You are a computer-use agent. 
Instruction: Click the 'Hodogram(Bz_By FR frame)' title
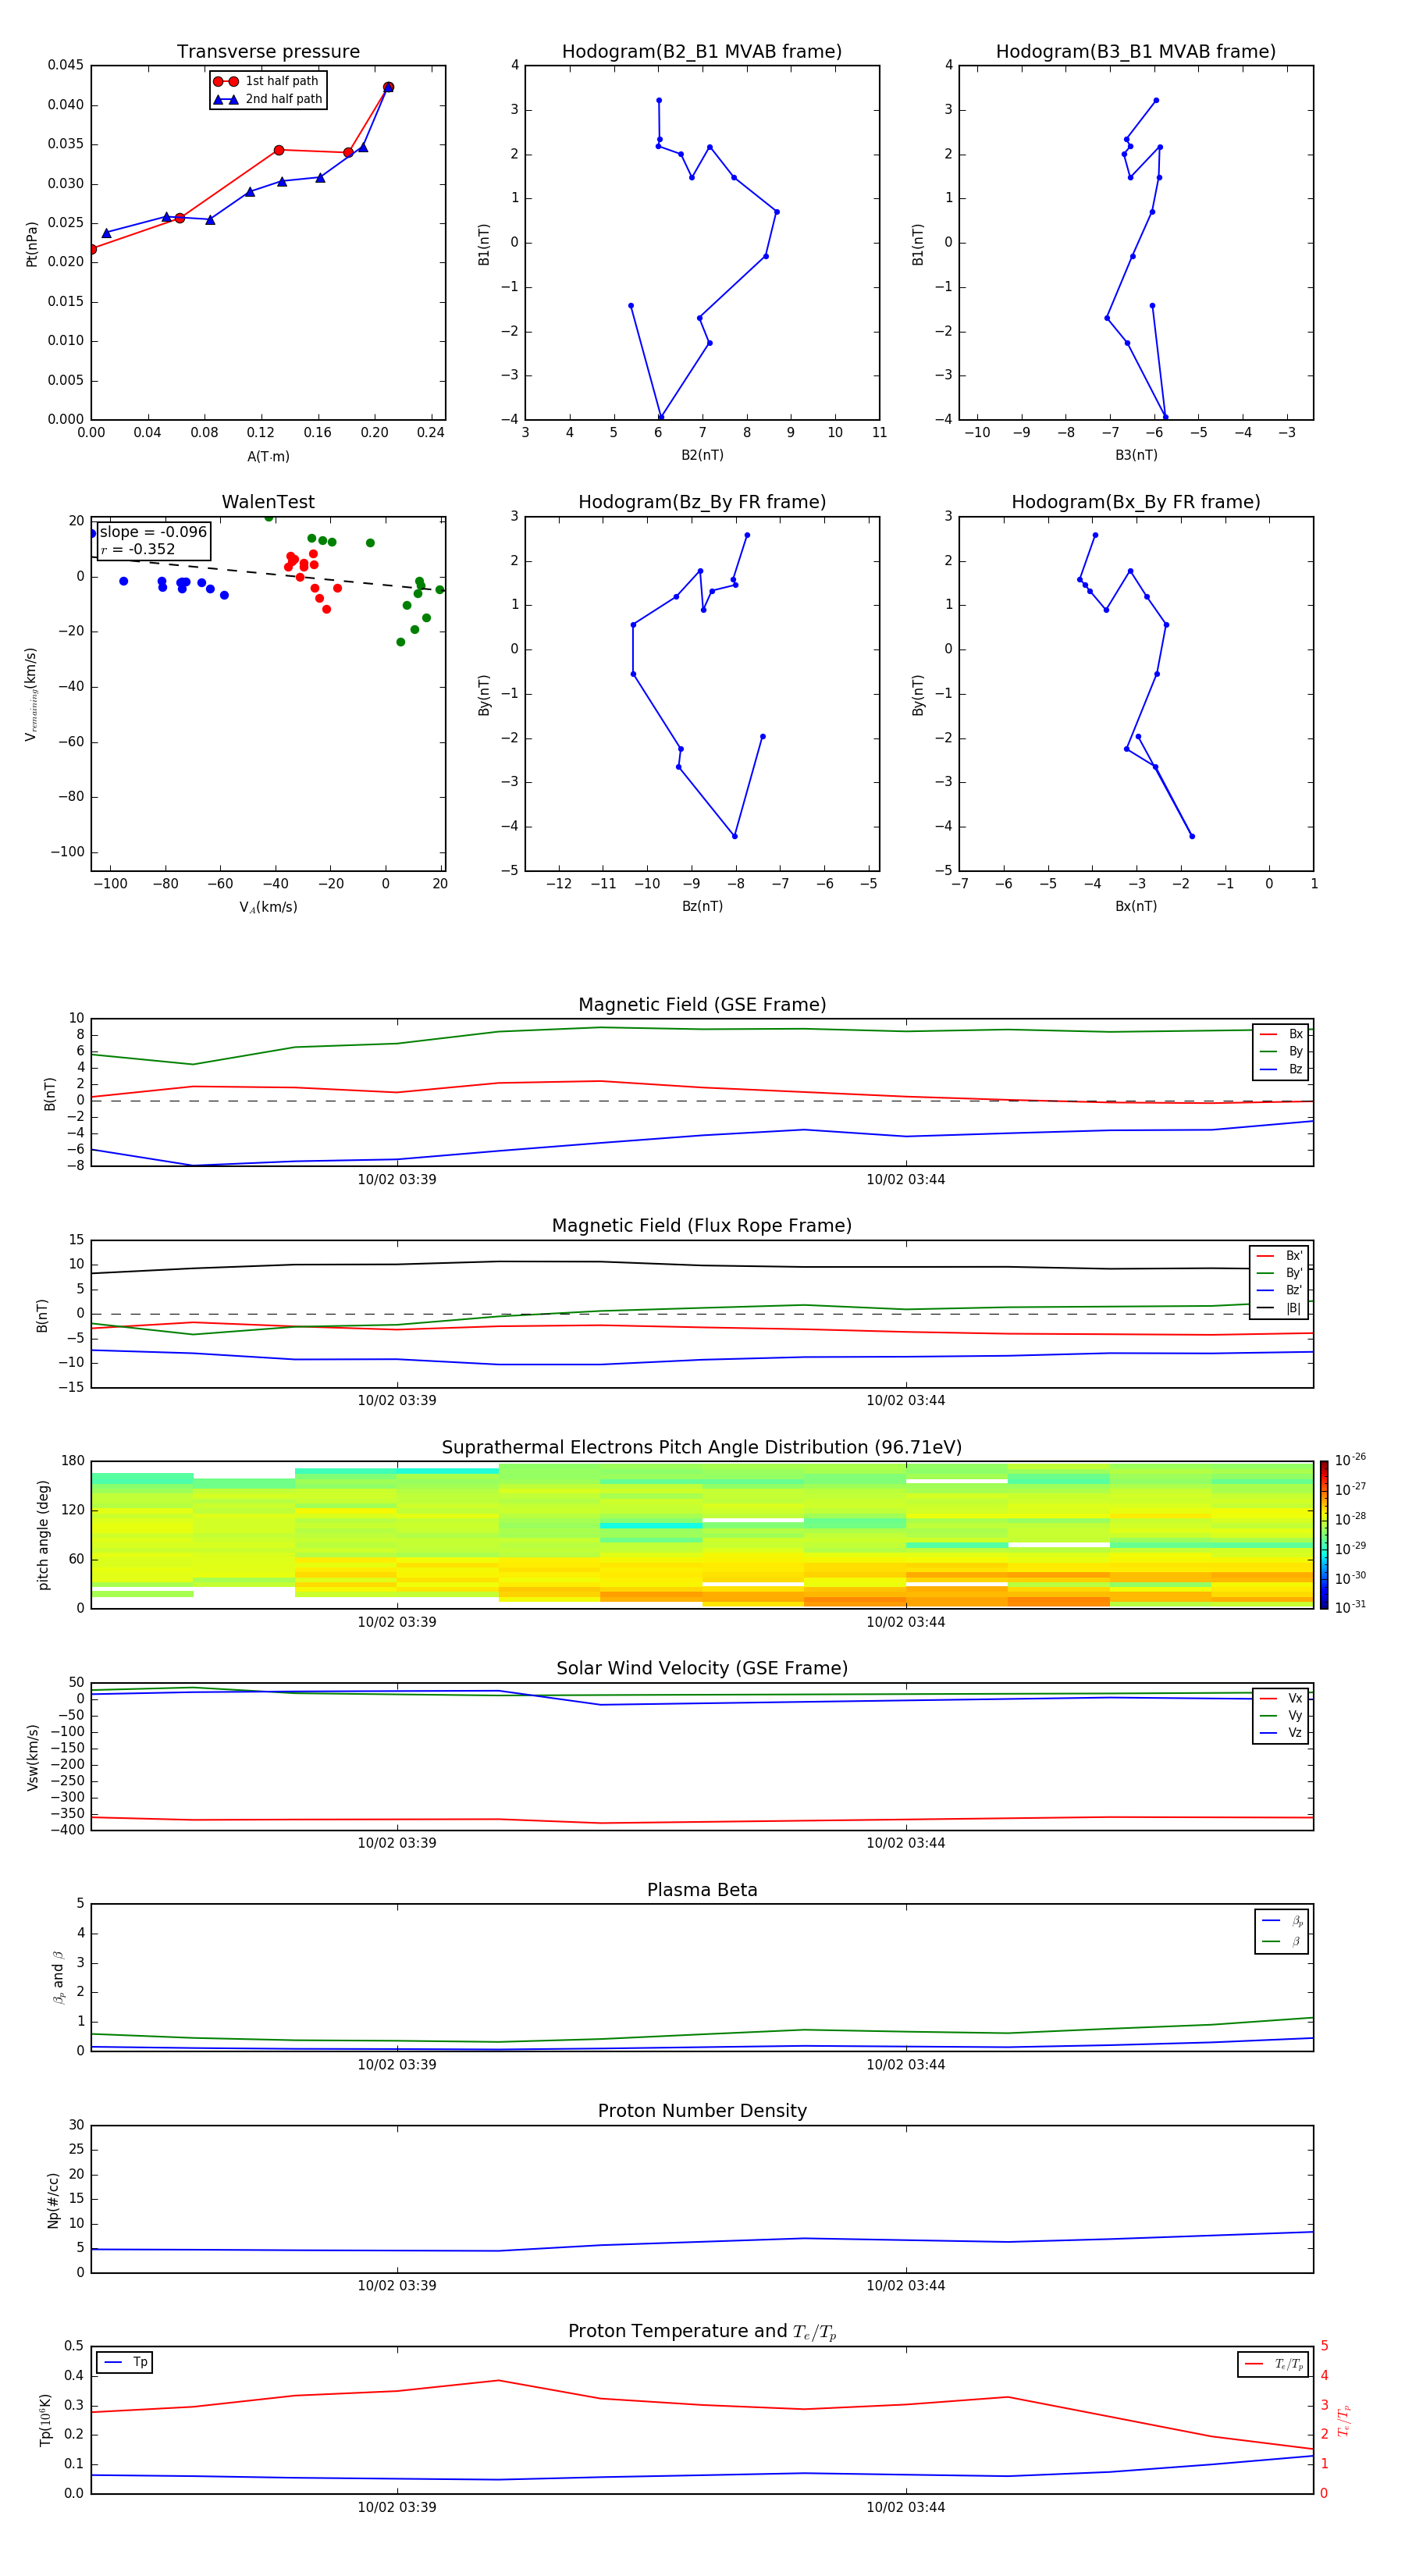702,502
